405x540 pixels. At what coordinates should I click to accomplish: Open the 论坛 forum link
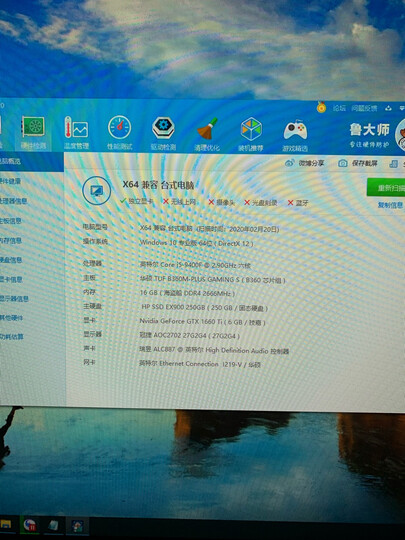(339, 108)
